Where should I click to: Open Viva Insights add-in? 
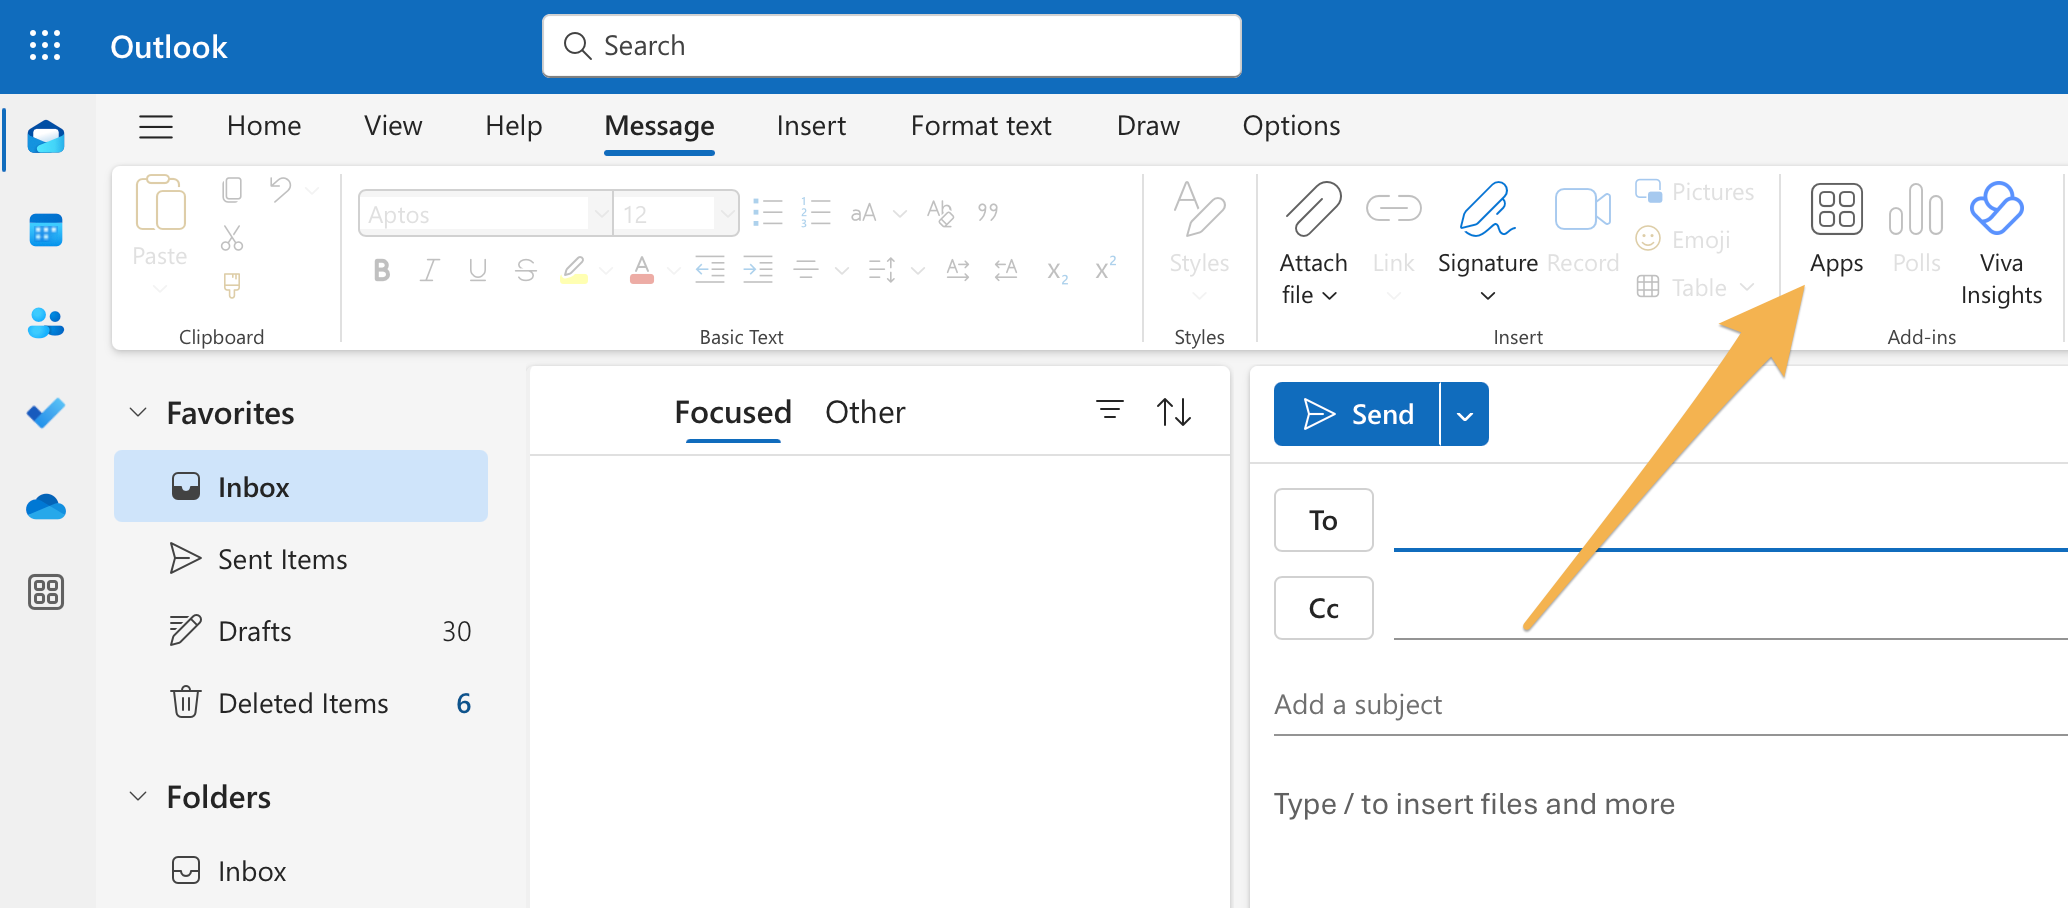click(x=2000, y=245)
